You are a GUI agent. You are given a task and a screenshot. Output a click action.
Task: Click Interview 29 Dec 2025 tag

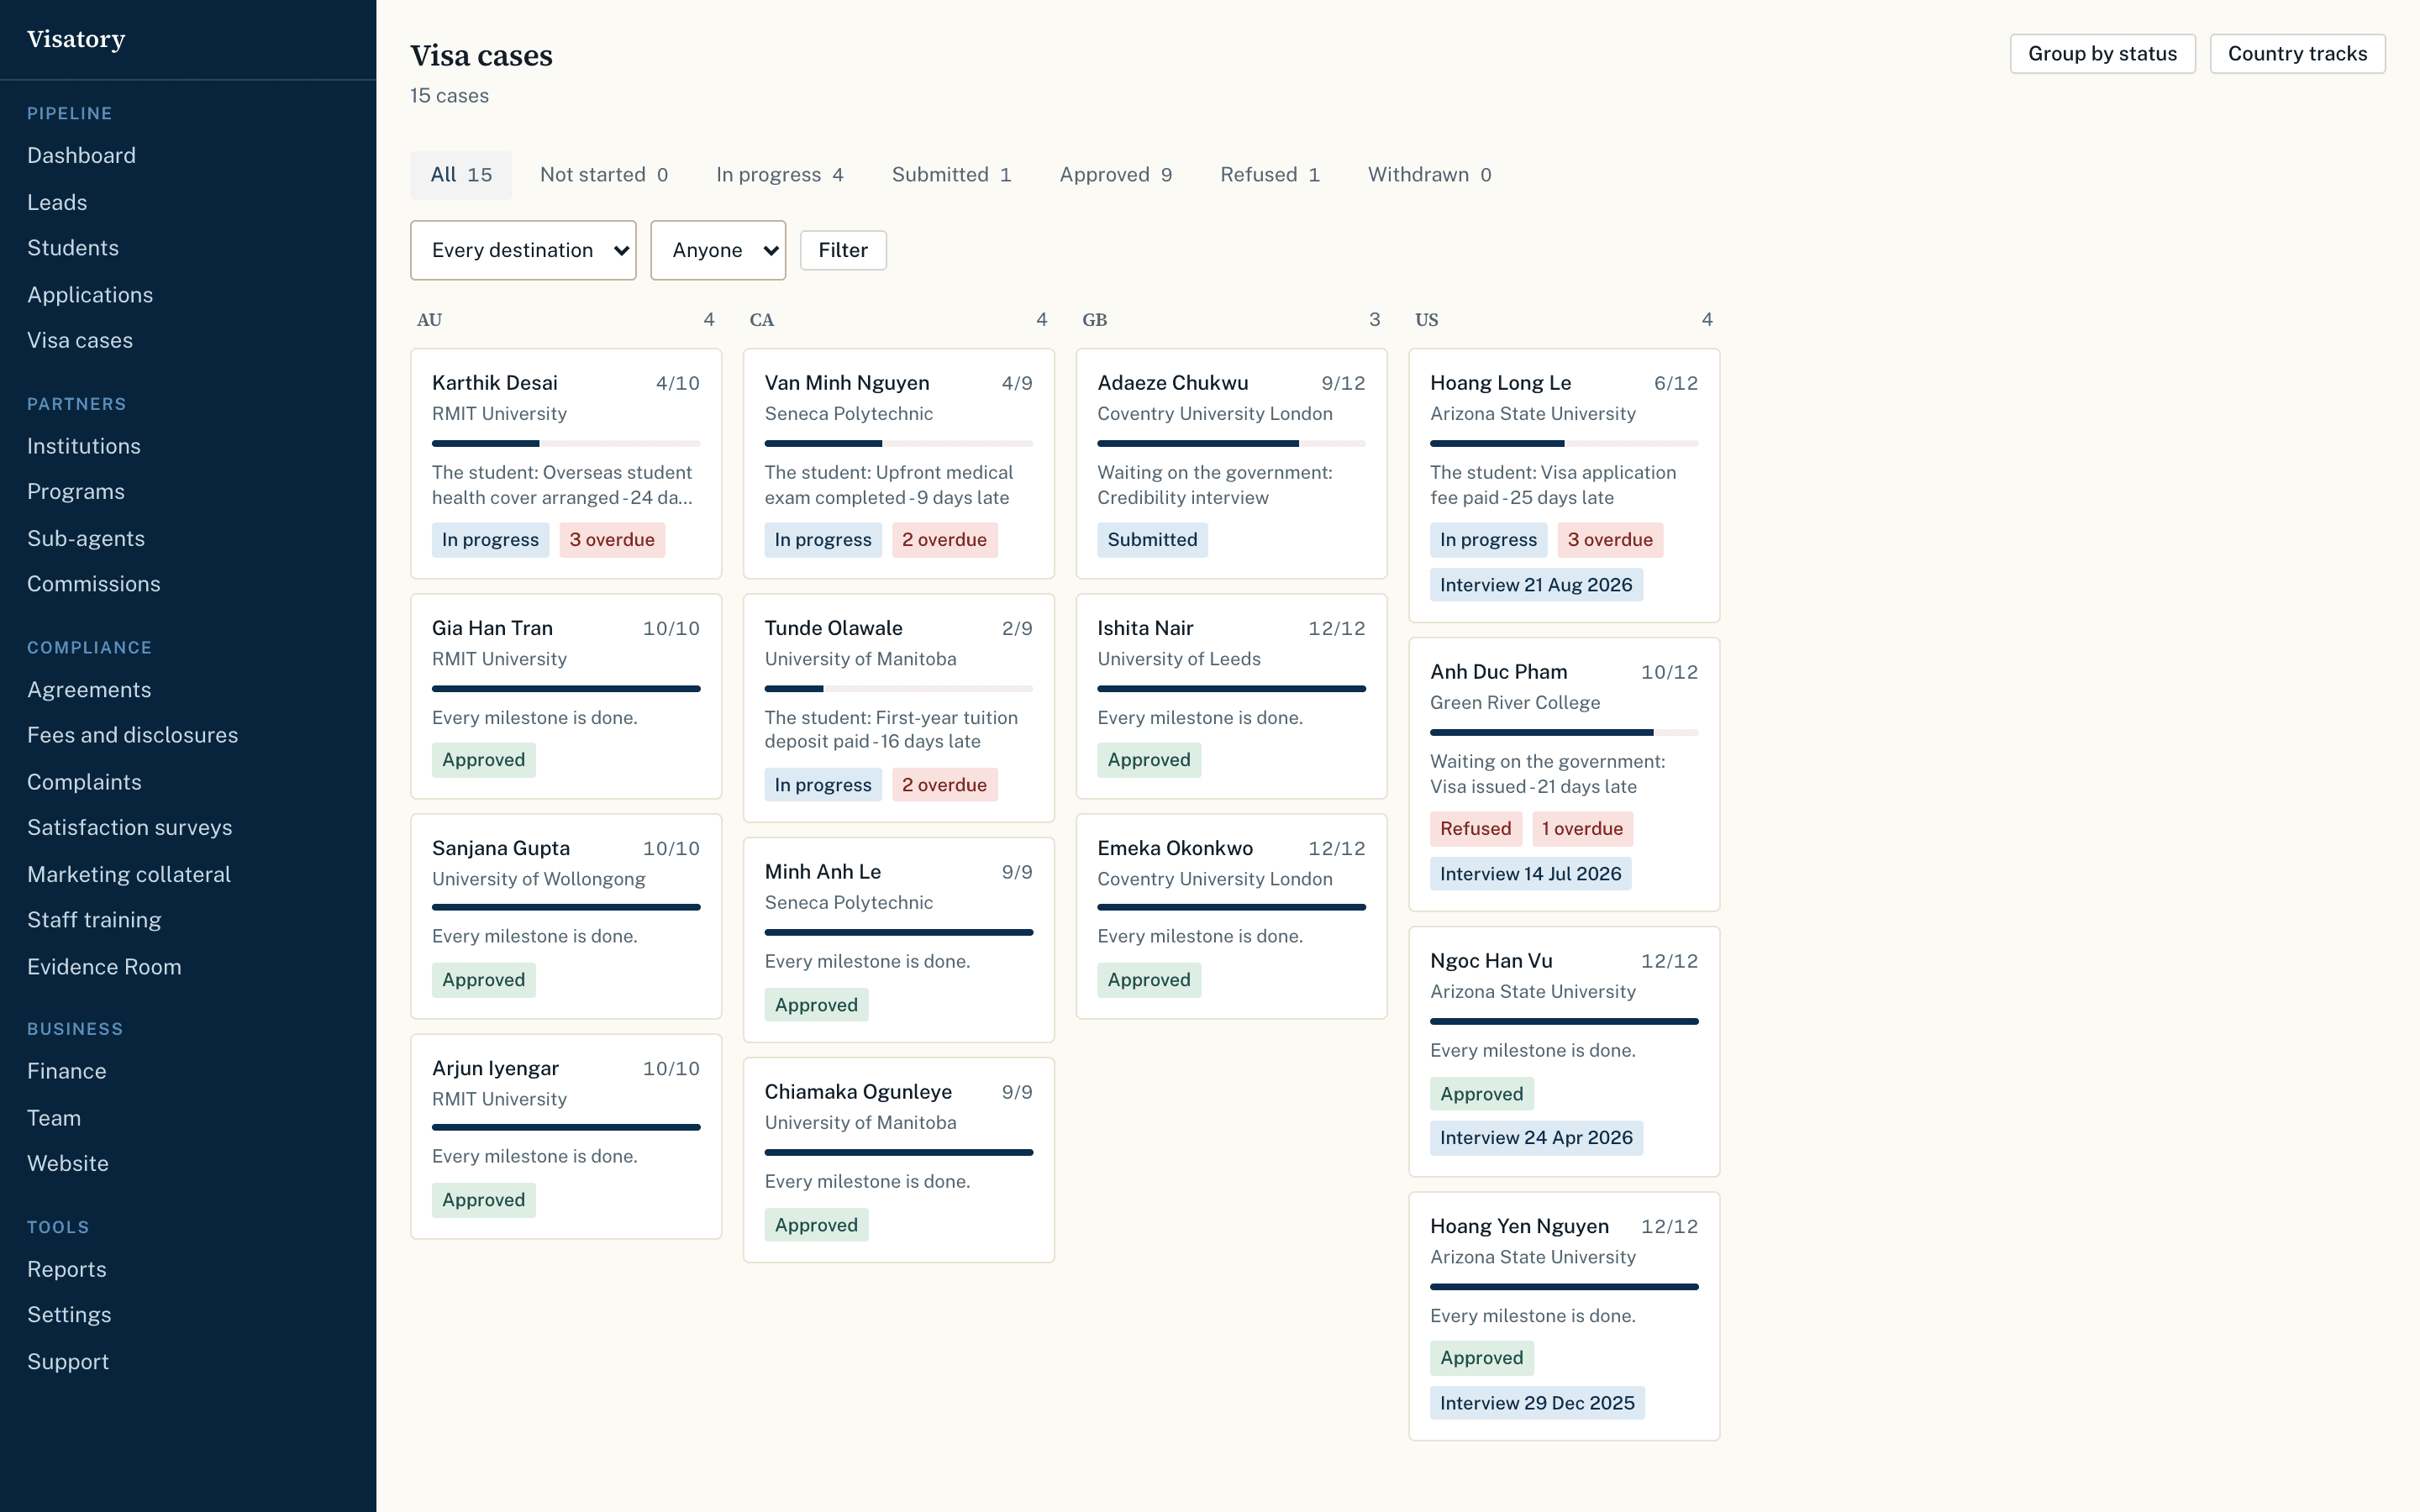1537,1403
